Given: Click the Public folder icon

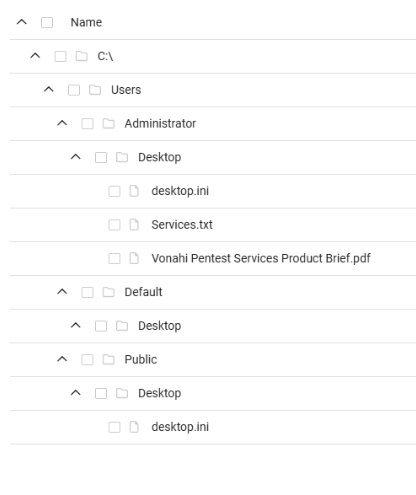Looking at the screenshot, I should point(109,360).
